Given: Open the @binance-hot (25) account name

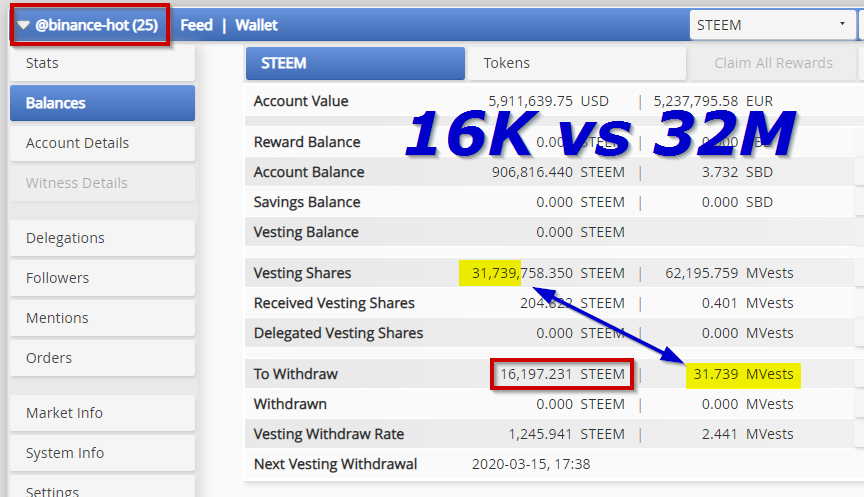Looking at the screenshot, I should pyautogui.click(x=96, y=25).
